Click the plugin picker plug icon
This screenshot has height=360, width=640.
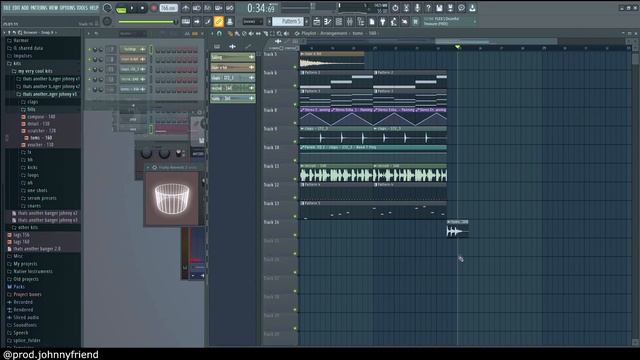382,22
